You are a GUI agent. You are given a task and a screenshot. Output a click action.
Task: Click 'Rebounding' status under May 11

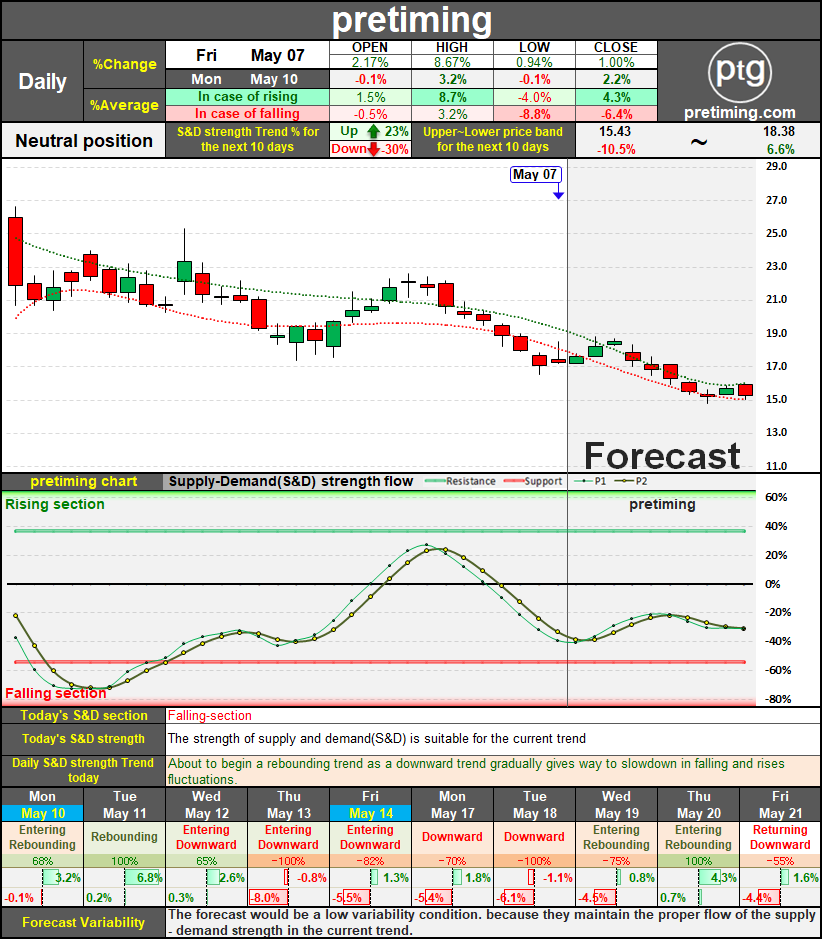pyautogui.click(x=125, y=837)
